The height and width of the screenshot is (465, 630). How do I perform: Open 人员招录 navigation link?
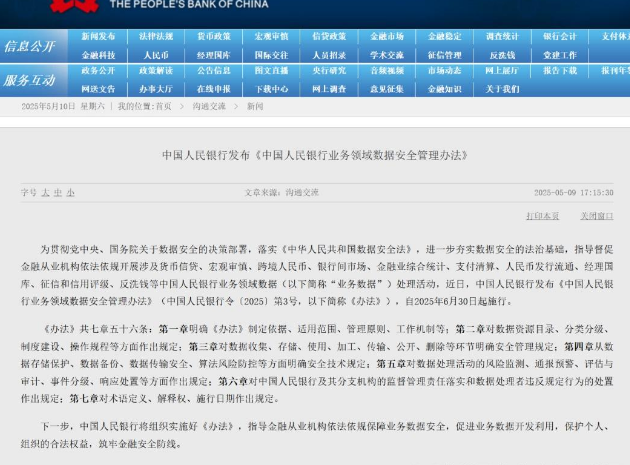tap(329, 55)
